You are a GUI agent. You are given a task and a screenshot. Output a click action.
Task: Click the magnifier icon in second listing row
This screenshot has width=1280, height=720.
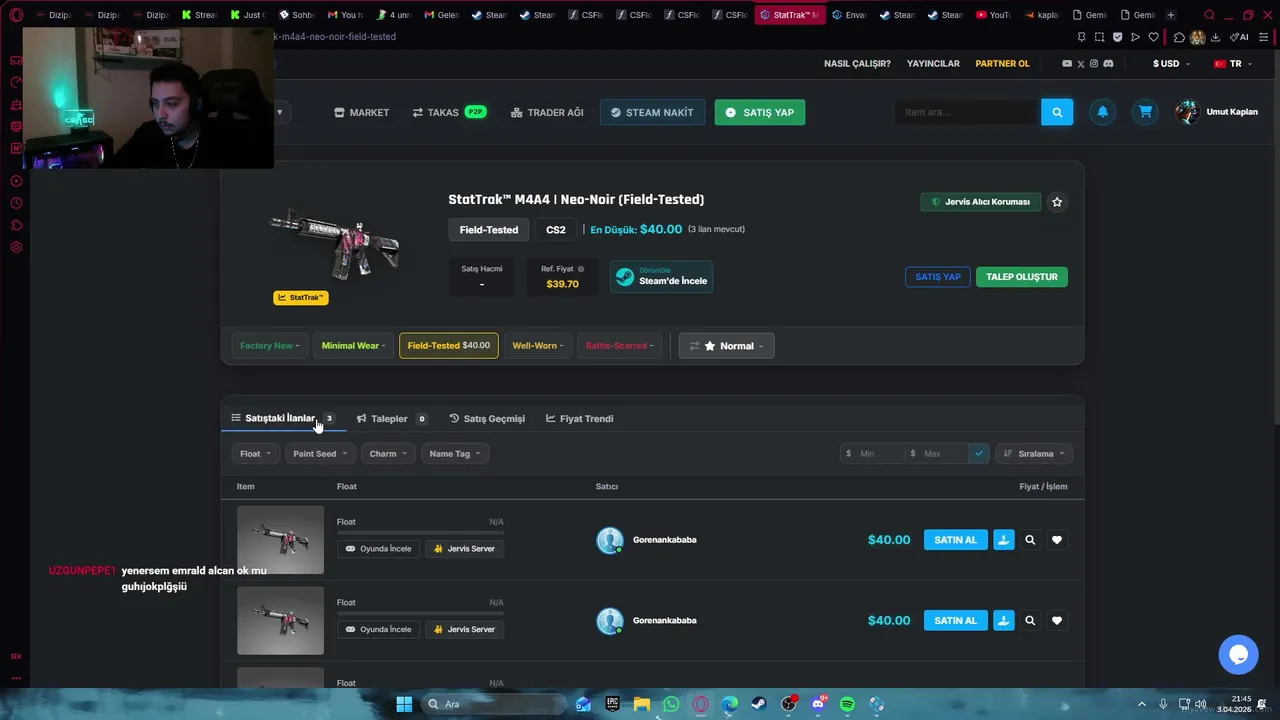coord(1030,621)
